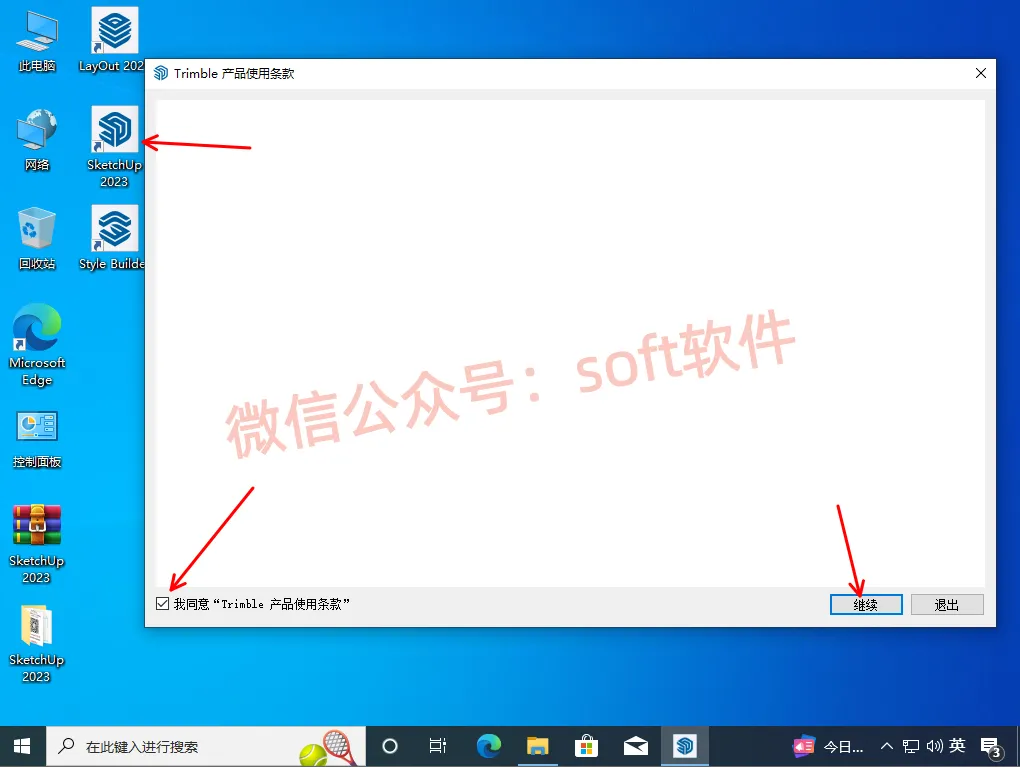
Task: Uncheck 我同意 Trimble 产品使用条款 checkbox
Action: tap(163, 604)
